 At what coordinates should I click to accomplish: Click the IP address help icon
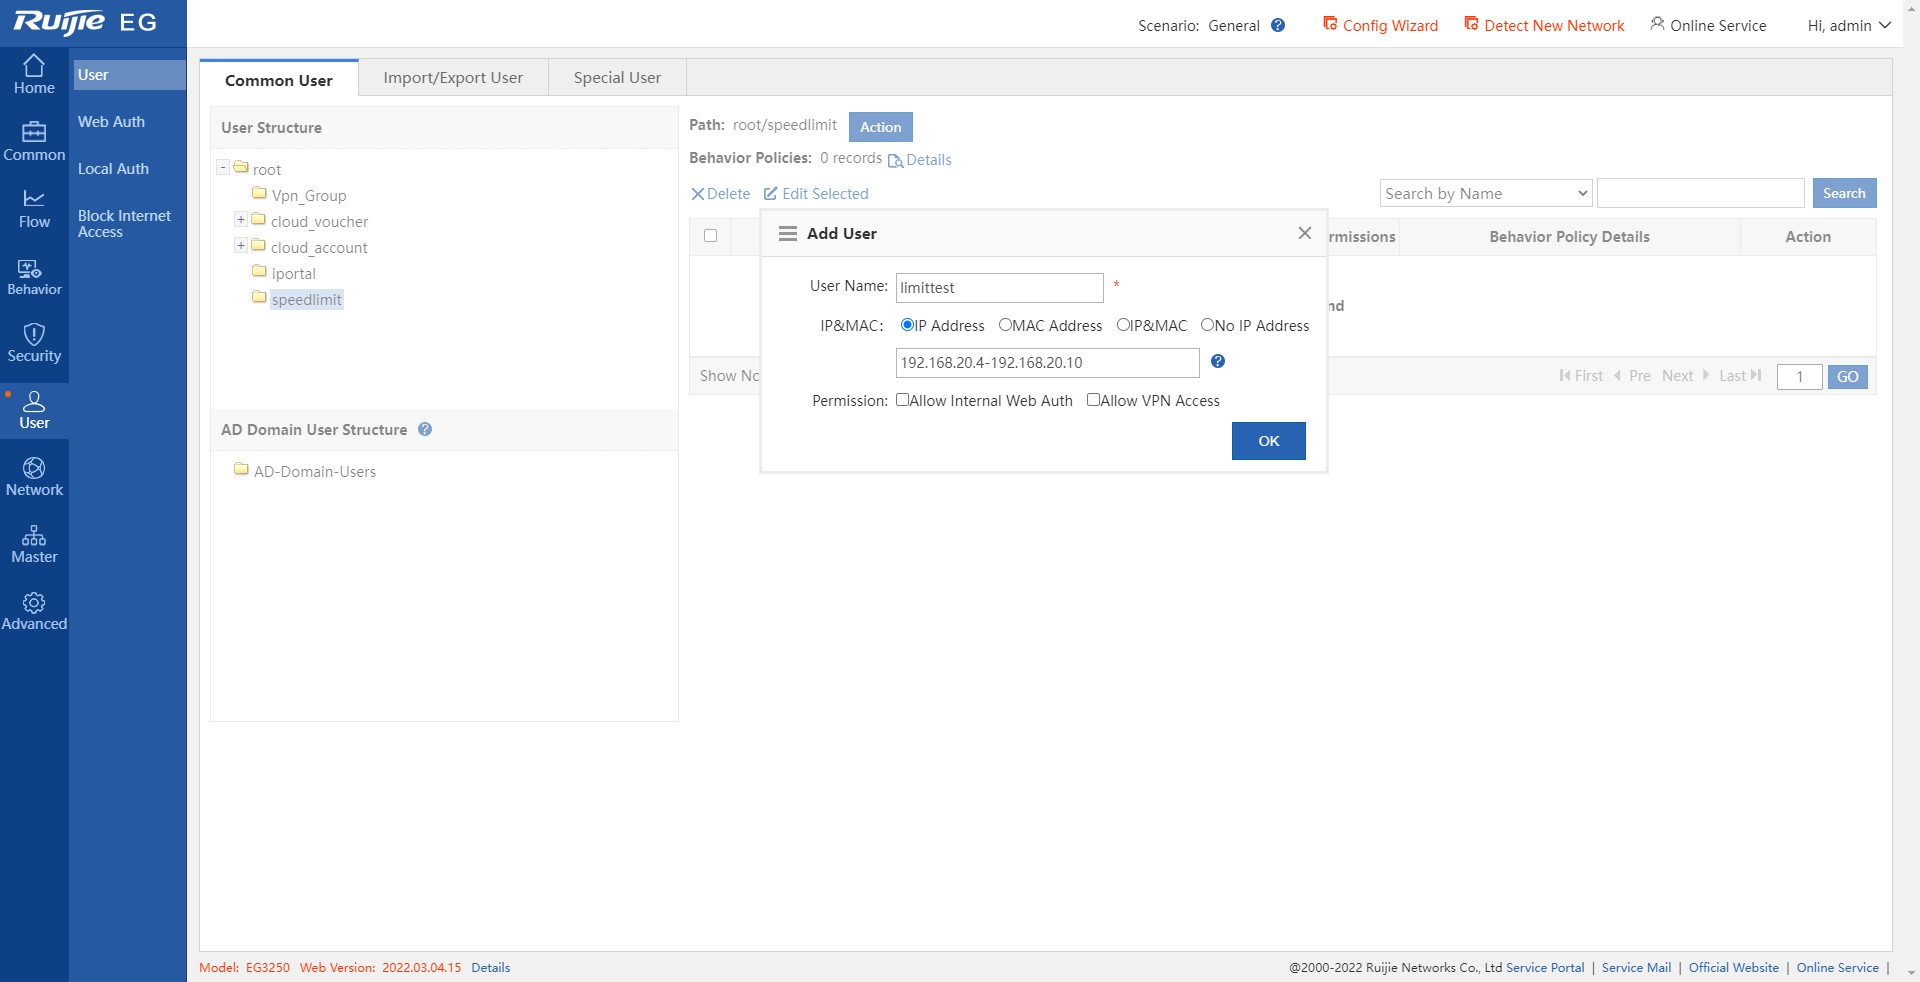tap(1217, 362)
